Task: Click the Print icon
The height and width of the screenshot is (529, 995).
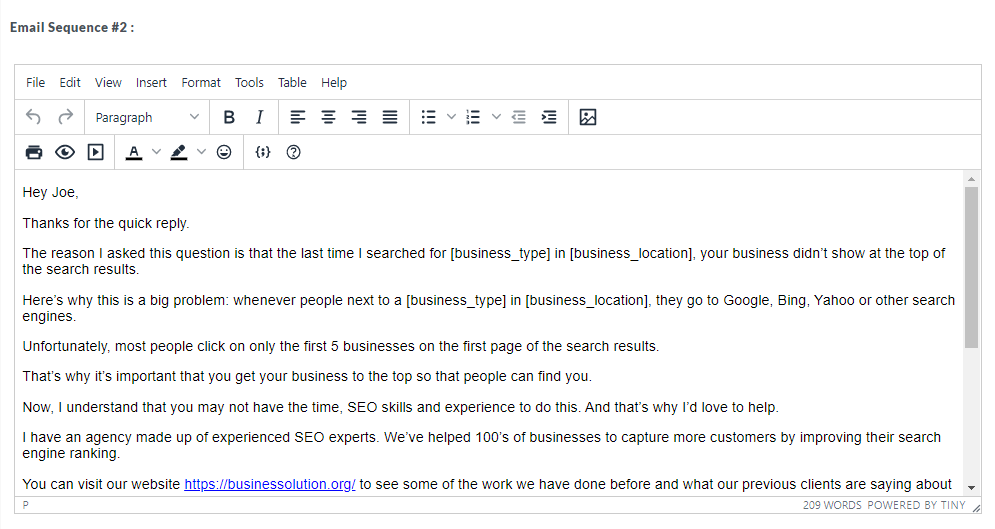Action: [x=34, y=152]
